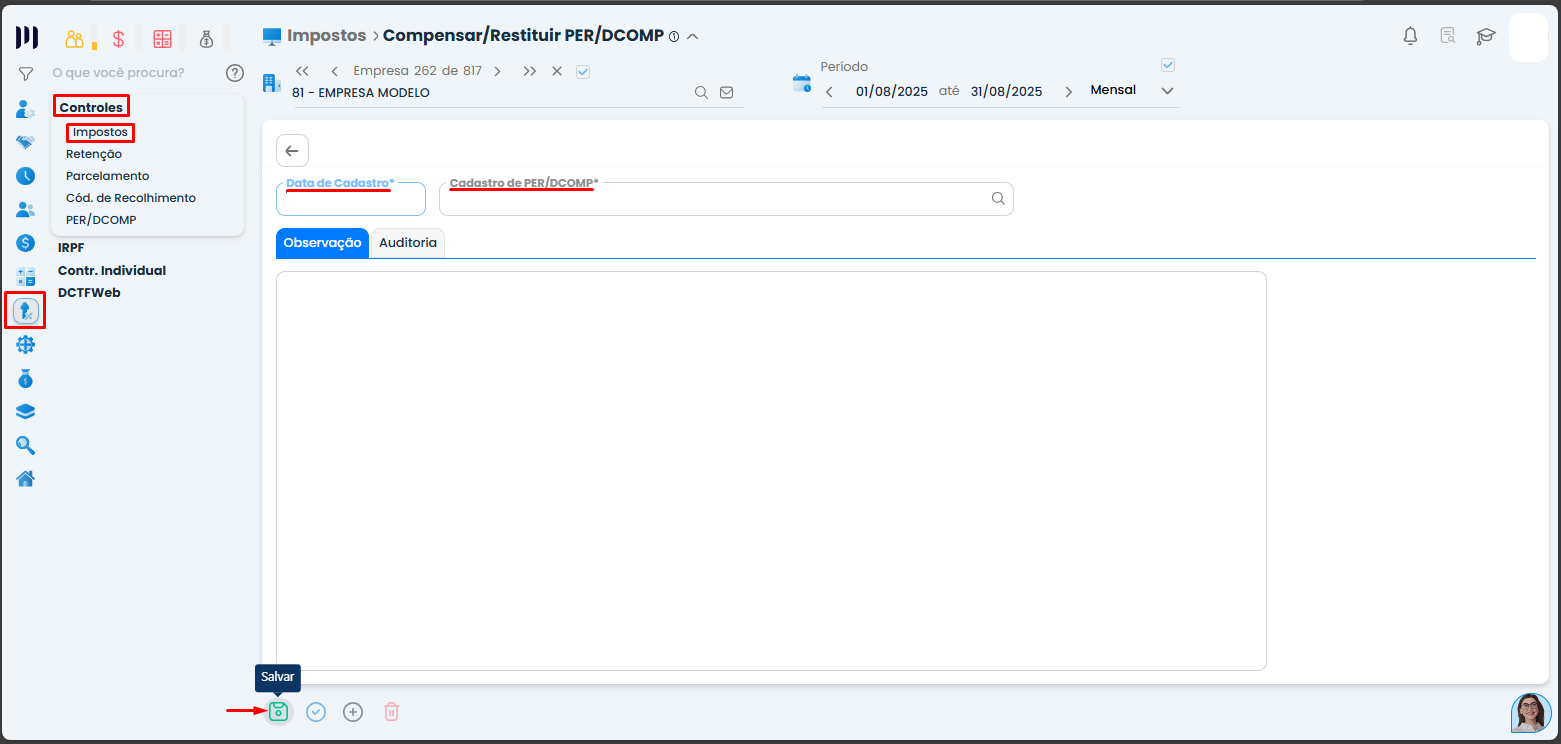Jump to the first company with double-left arrows
Viewport: 1561px width, 744px height.
(x=302, y=71)
